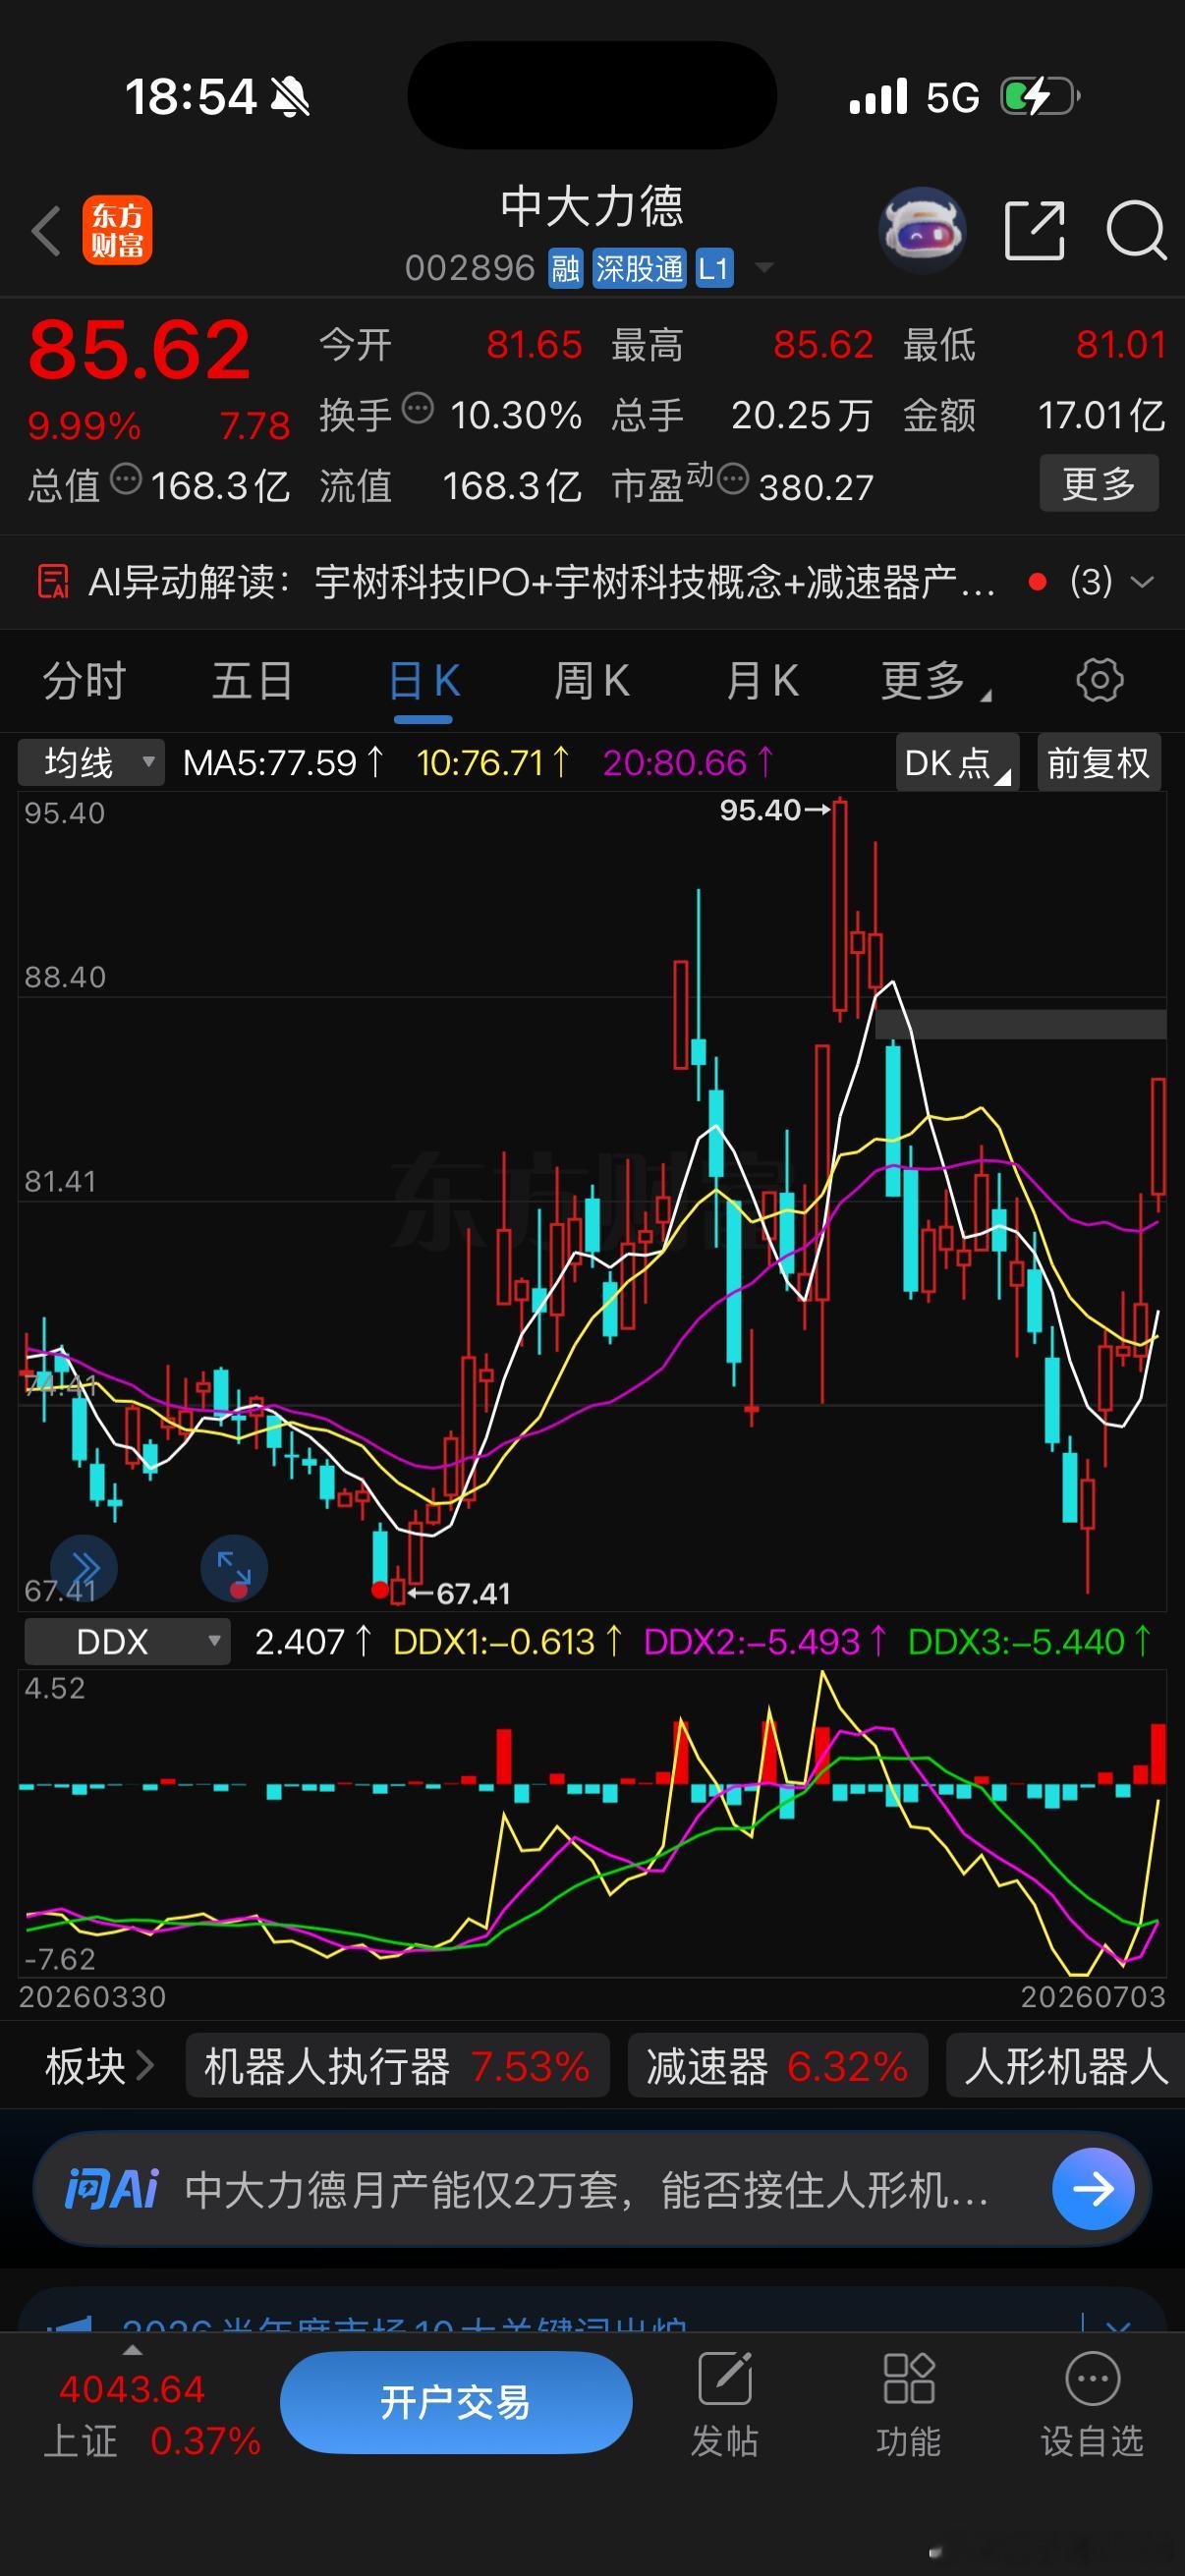Tap the 融 margin badge
Viewport: 1185px width, 2576px height.
(565, 268)
